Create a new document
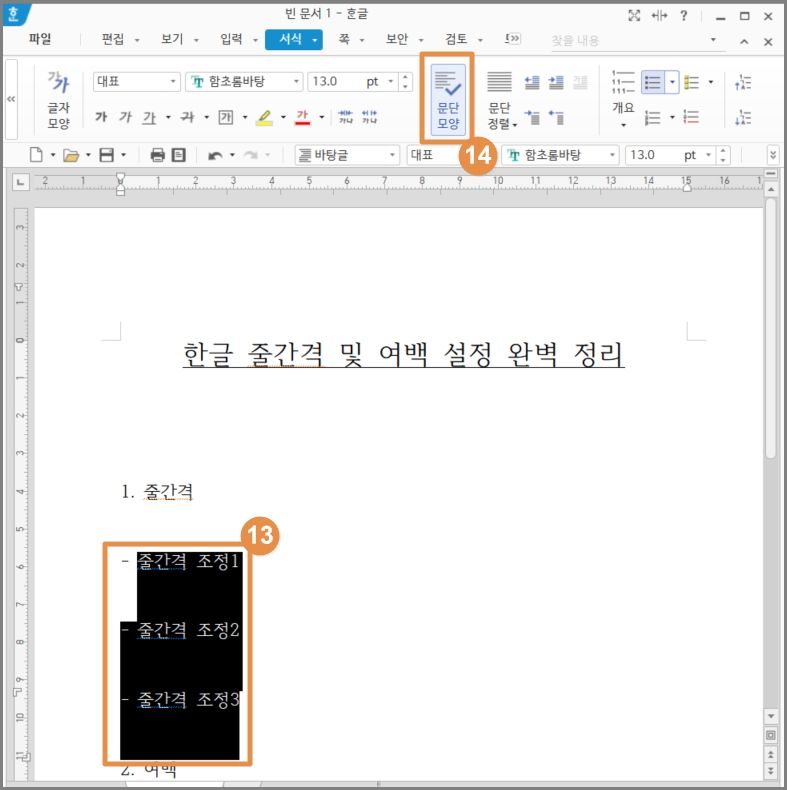This screenshot has width=787, height=790. [x=36, y=155]
